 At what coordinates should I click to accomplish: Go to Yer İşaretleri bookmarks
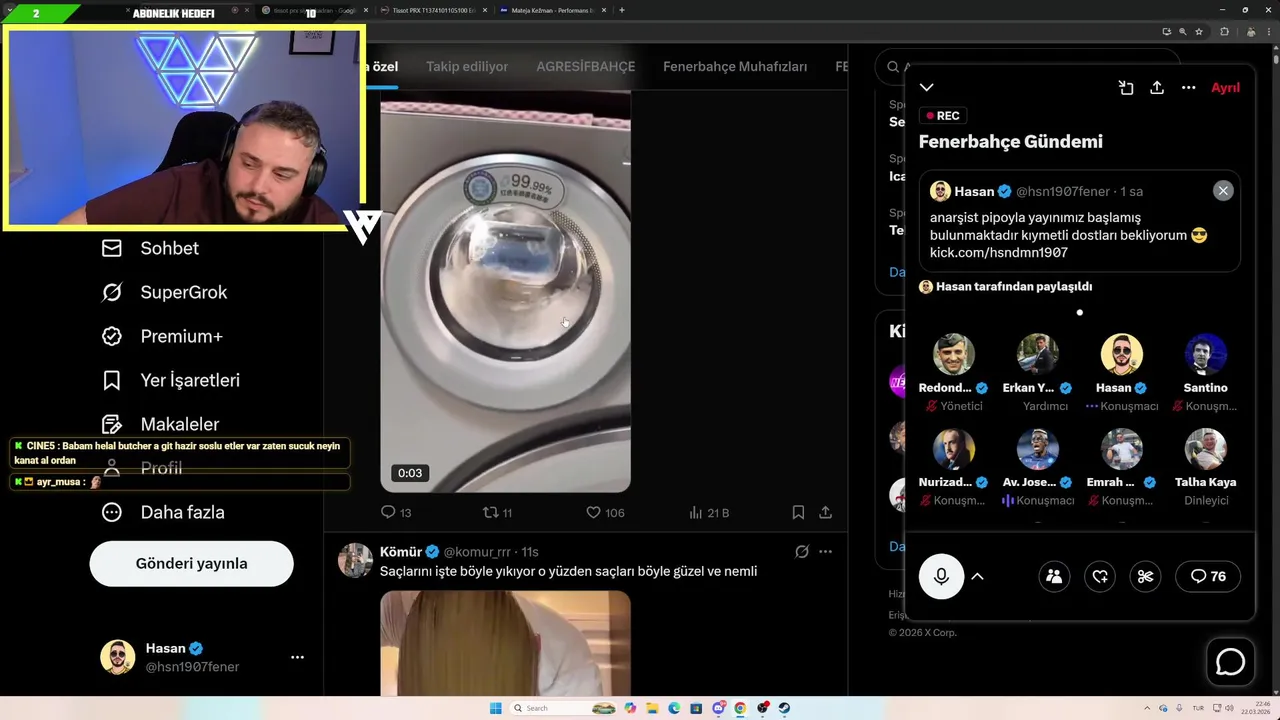(170, 380)
